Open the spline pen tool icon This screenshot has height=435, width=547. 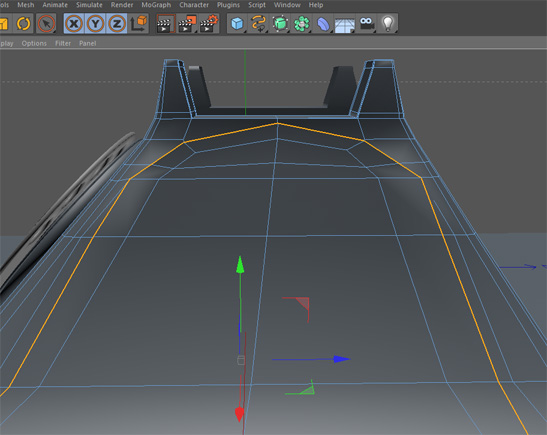point(258,24)
